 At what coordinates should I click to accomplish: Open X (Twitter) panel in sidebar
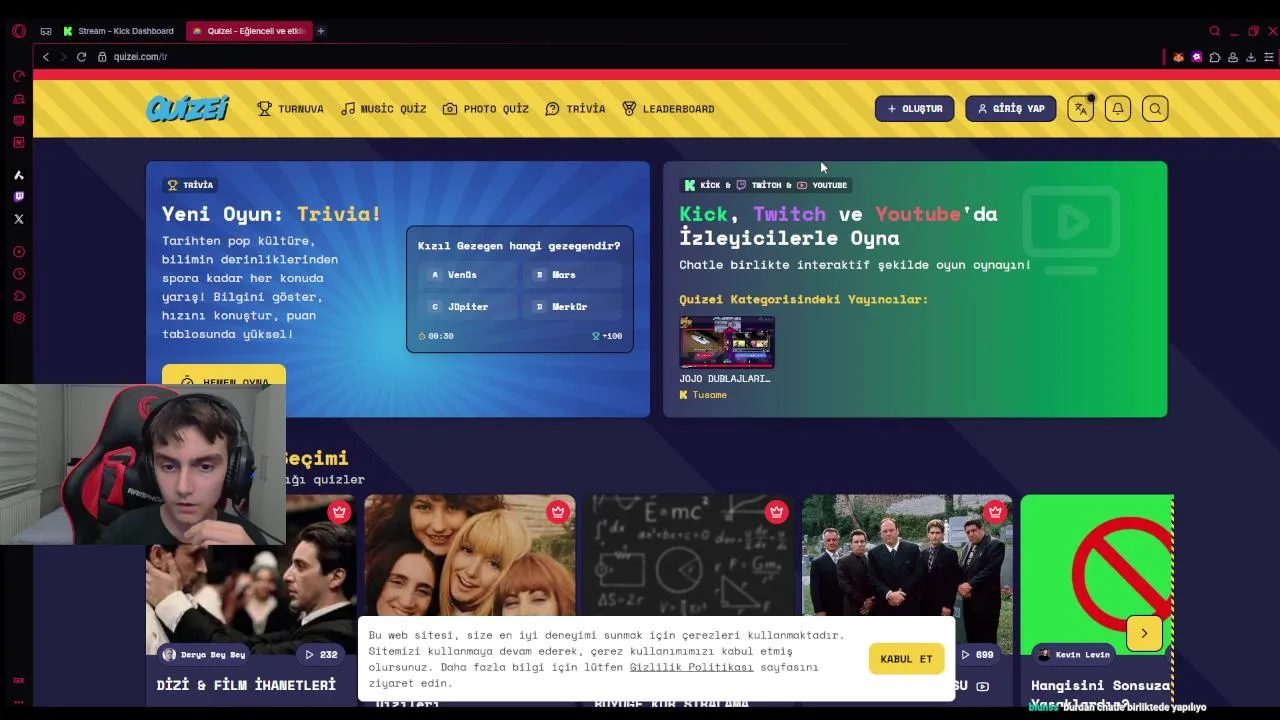18,219
